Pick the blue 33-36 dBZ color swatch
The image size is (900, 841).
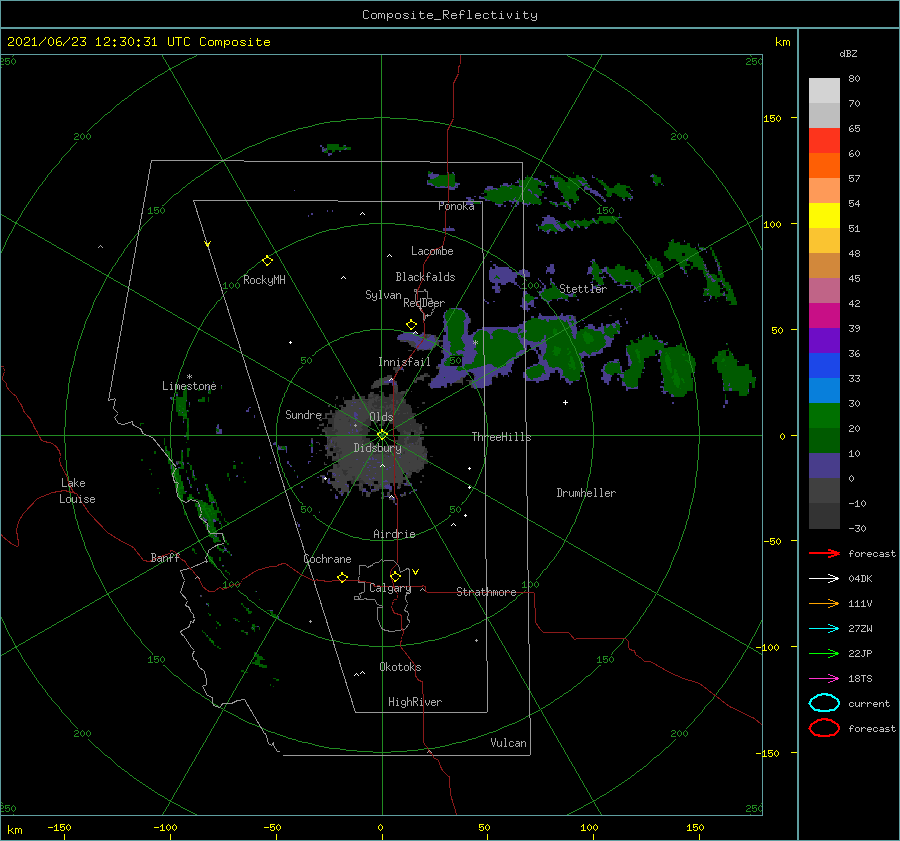click(824, 366)
